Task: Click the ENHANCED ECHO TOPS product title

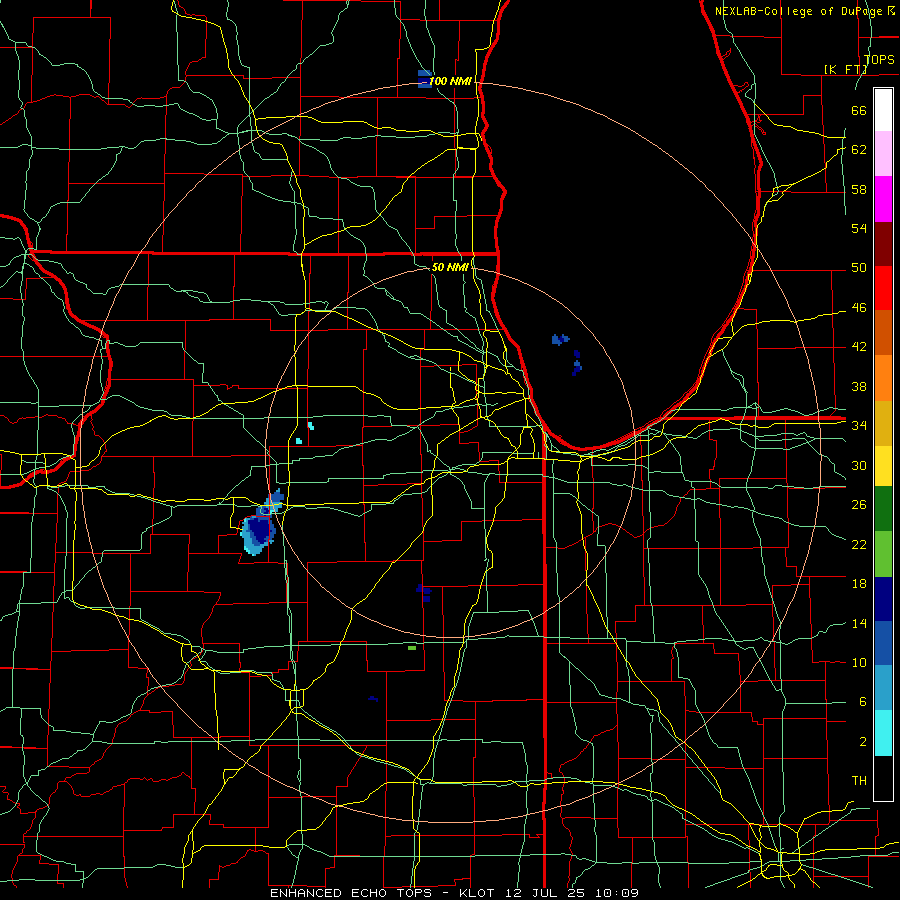Action: [x=351, y=893]
